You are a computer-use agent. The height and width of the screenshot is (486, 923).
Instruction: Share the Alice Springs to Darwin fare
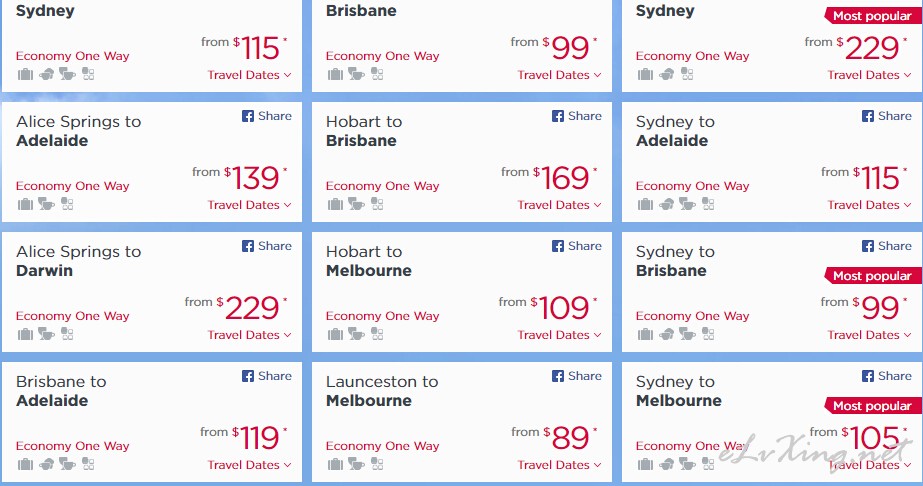(267, 246)
